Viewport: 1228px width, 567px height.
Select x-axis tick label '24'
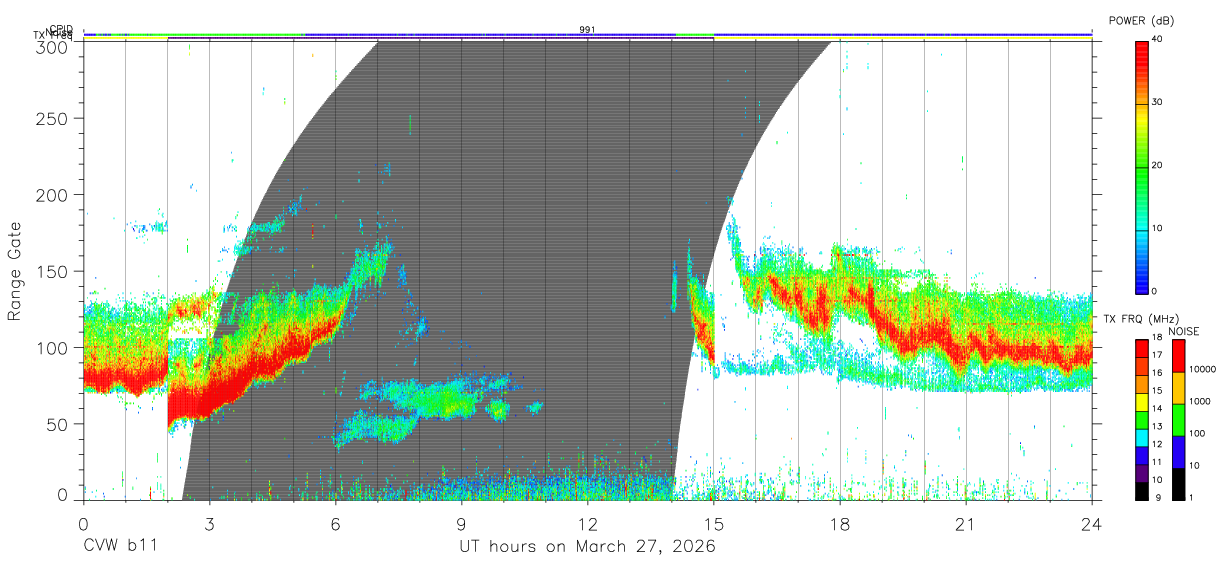(x=1092, y=523)
